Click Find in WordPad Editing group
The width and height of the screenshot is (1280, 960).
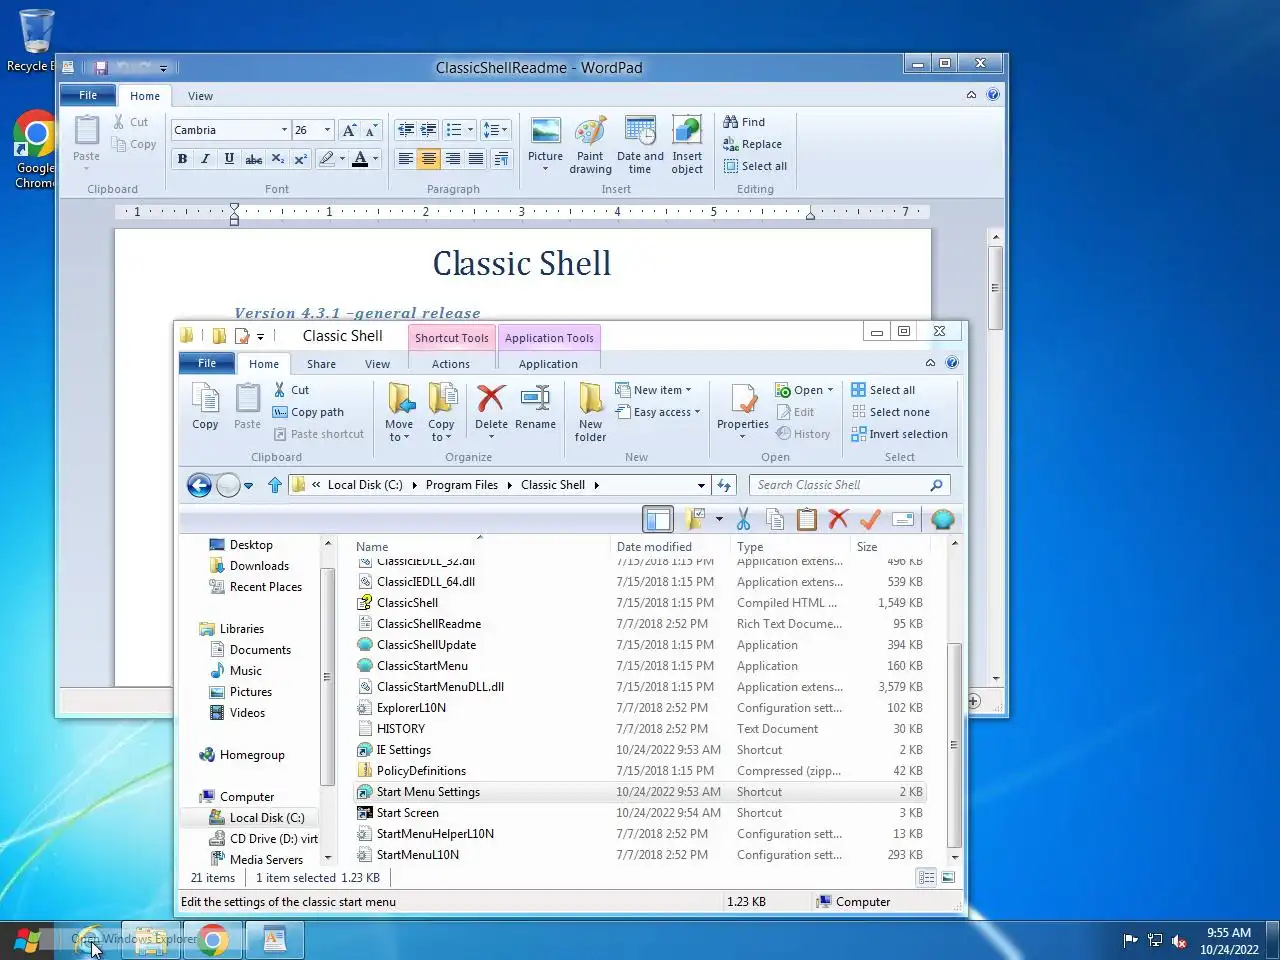pyautogui.click(x=745, y=122)
